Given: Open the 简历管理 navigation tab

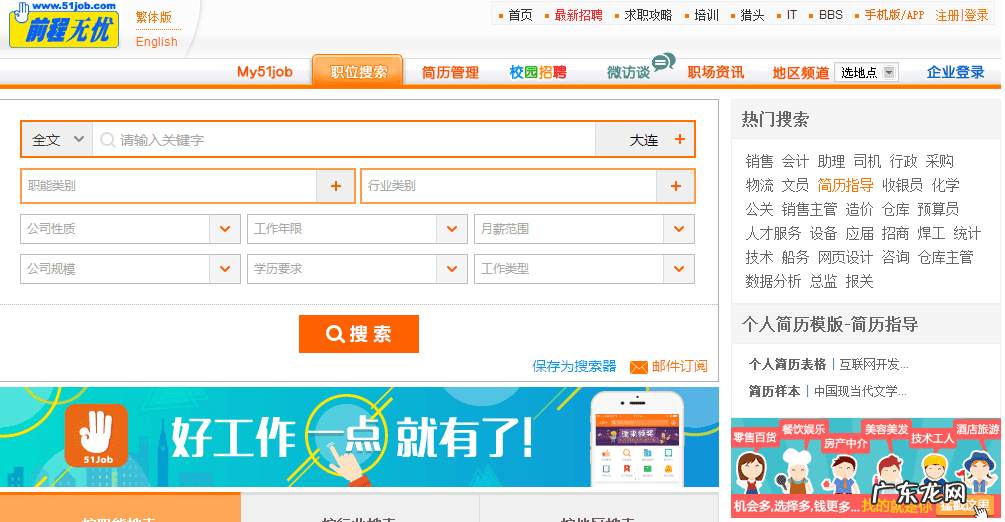Looking at the screenshot, I should point(450,72).
